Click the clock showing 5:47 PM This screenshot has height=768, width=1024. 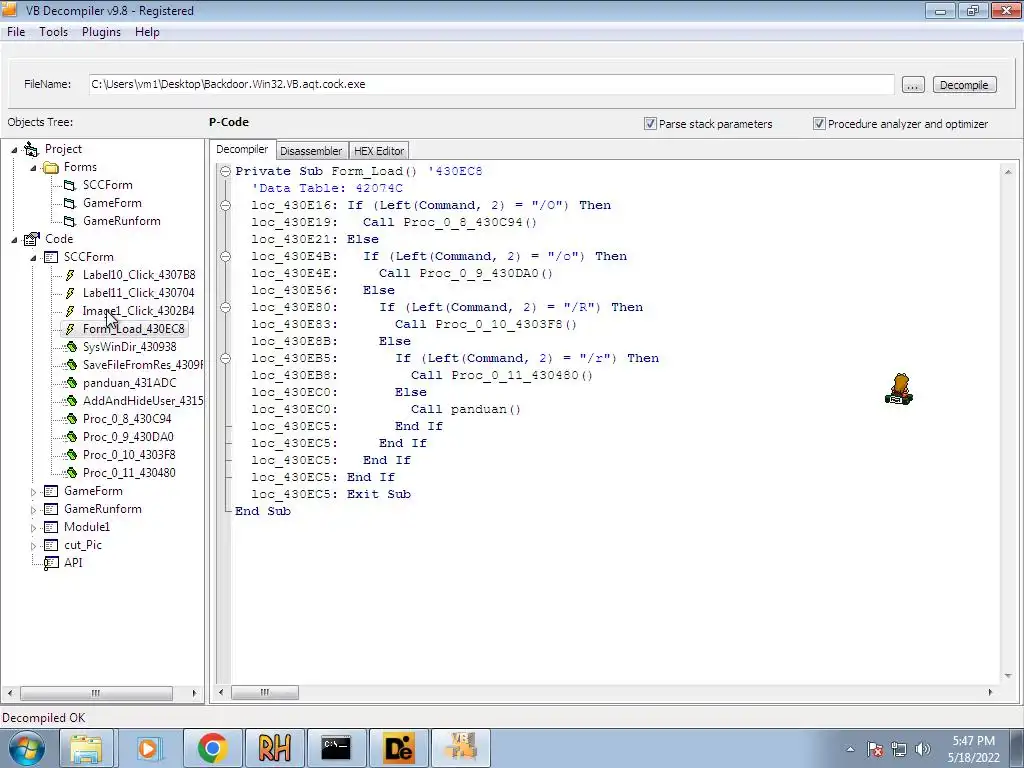tap(973, 741)
